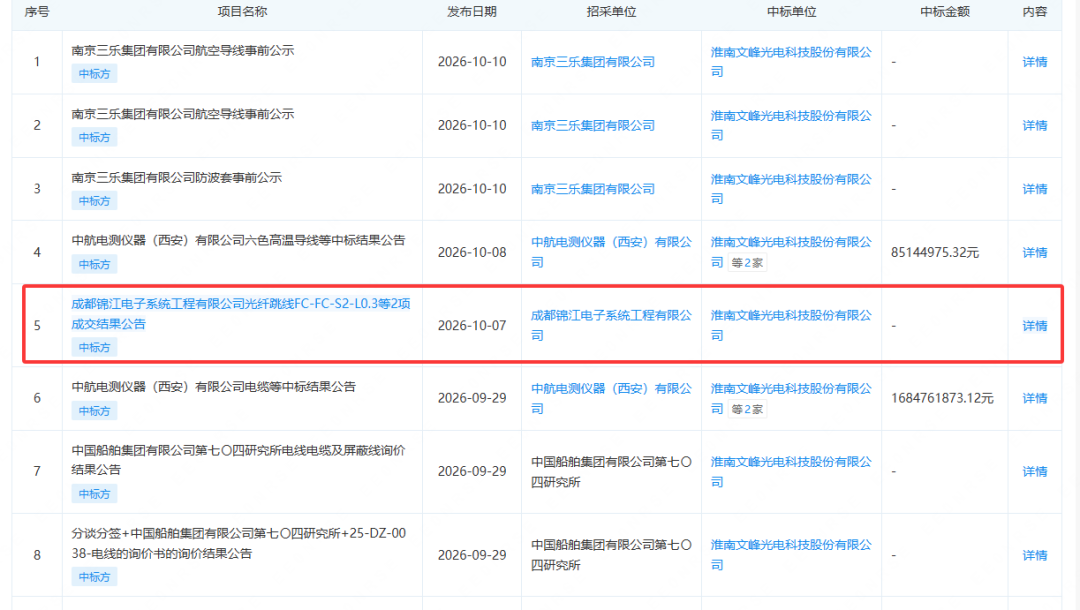
Task: Select title 中航电测仪器（西安）有限公司六色高温导线等中标结果公告
Action: [x=238, y=240]
